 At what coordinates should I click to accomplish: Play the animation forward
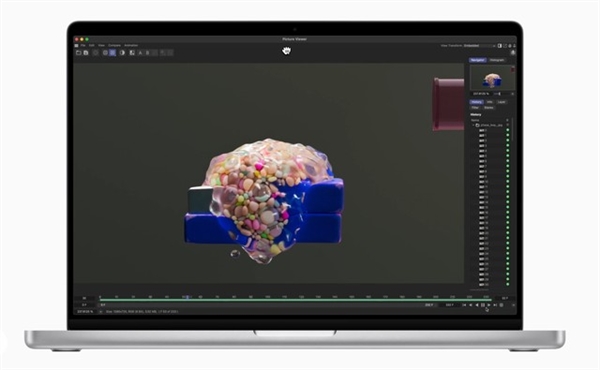(x=489, y=305)
